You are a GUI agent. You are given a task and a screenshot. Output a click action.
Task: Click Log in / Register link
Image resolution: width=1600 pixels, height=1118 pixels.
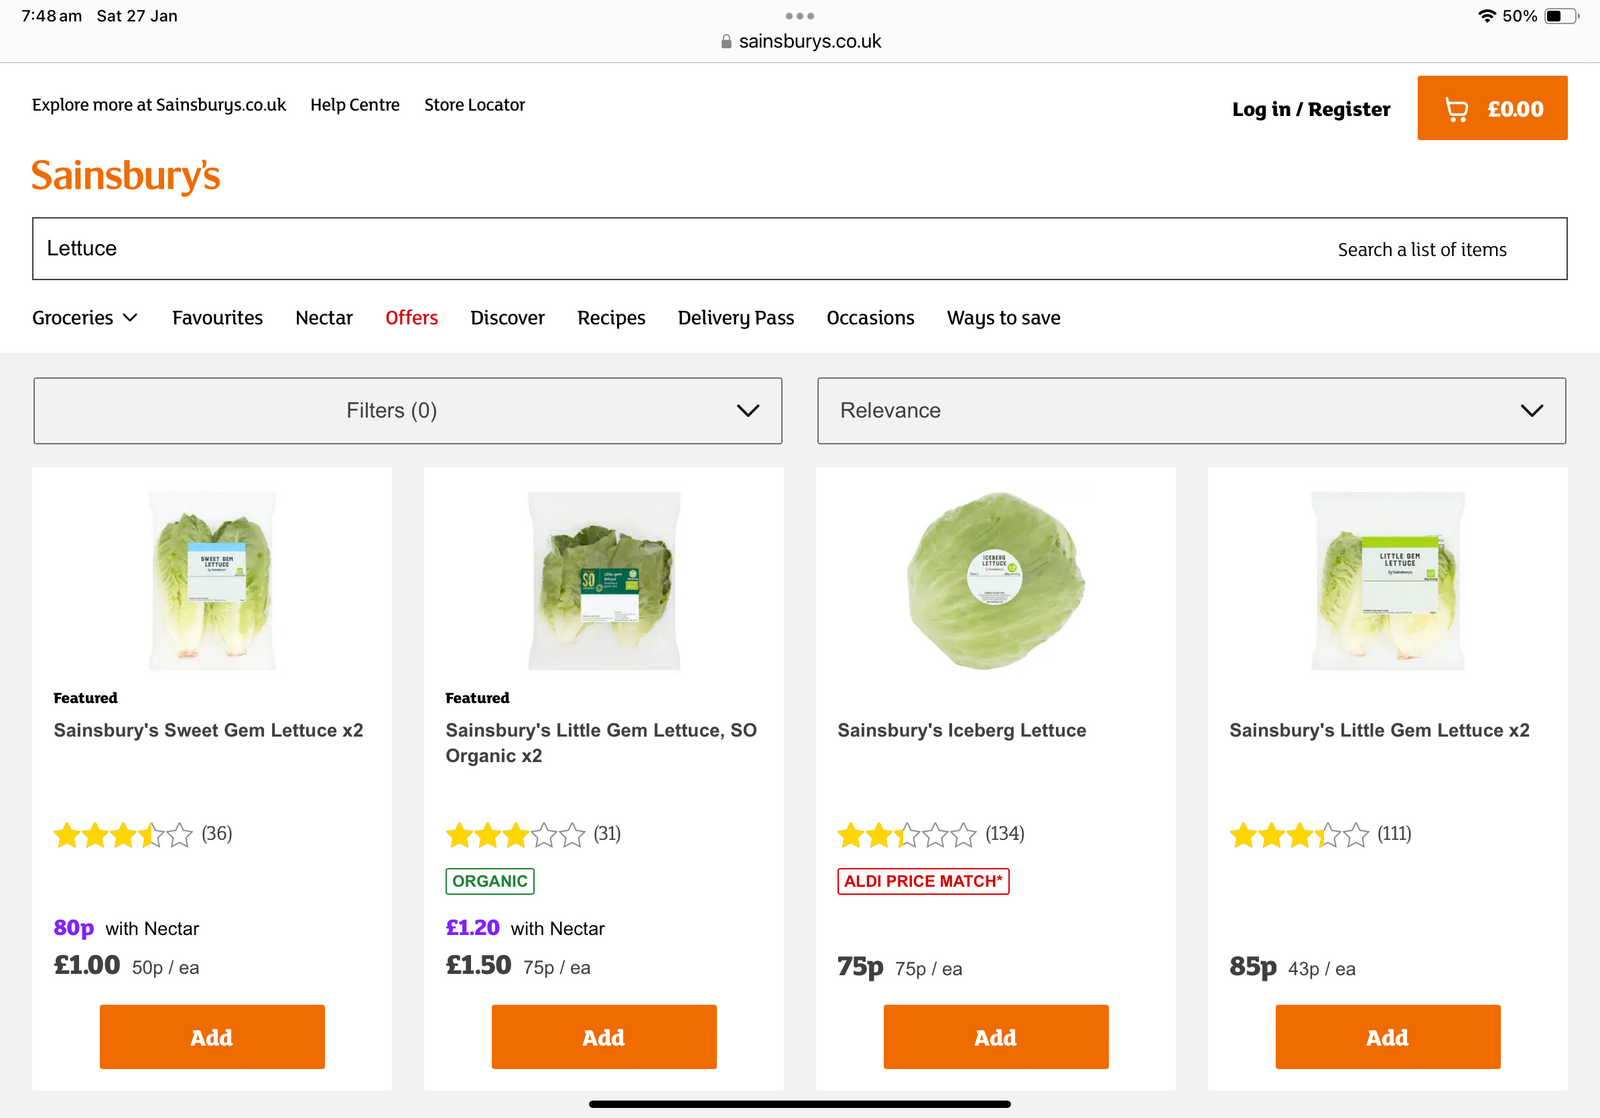pyautogui.click(x=1310, y=109)
